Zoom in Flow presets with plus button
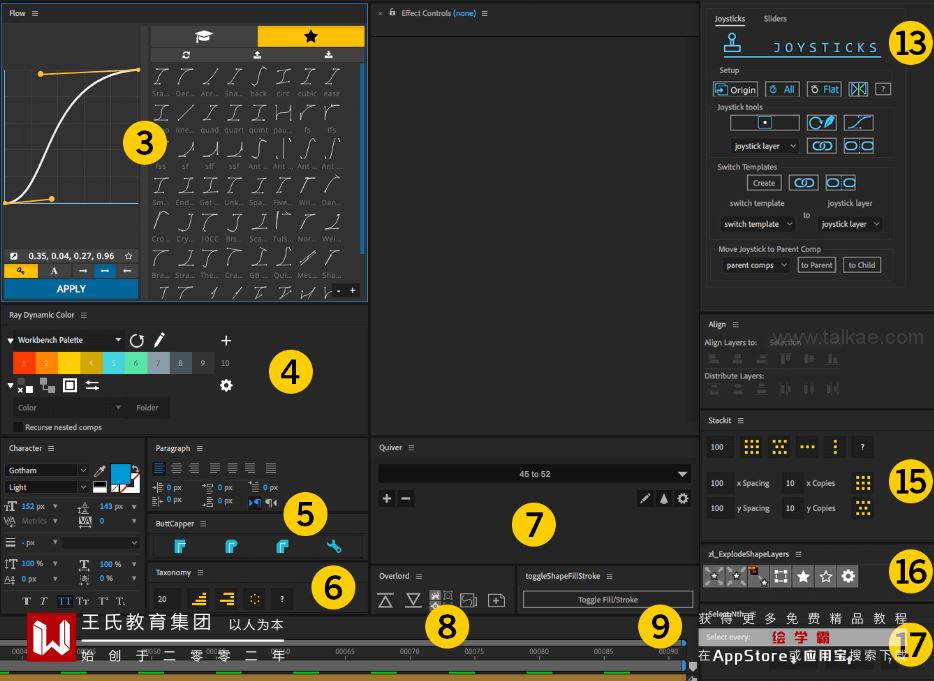 click(353, 291)
